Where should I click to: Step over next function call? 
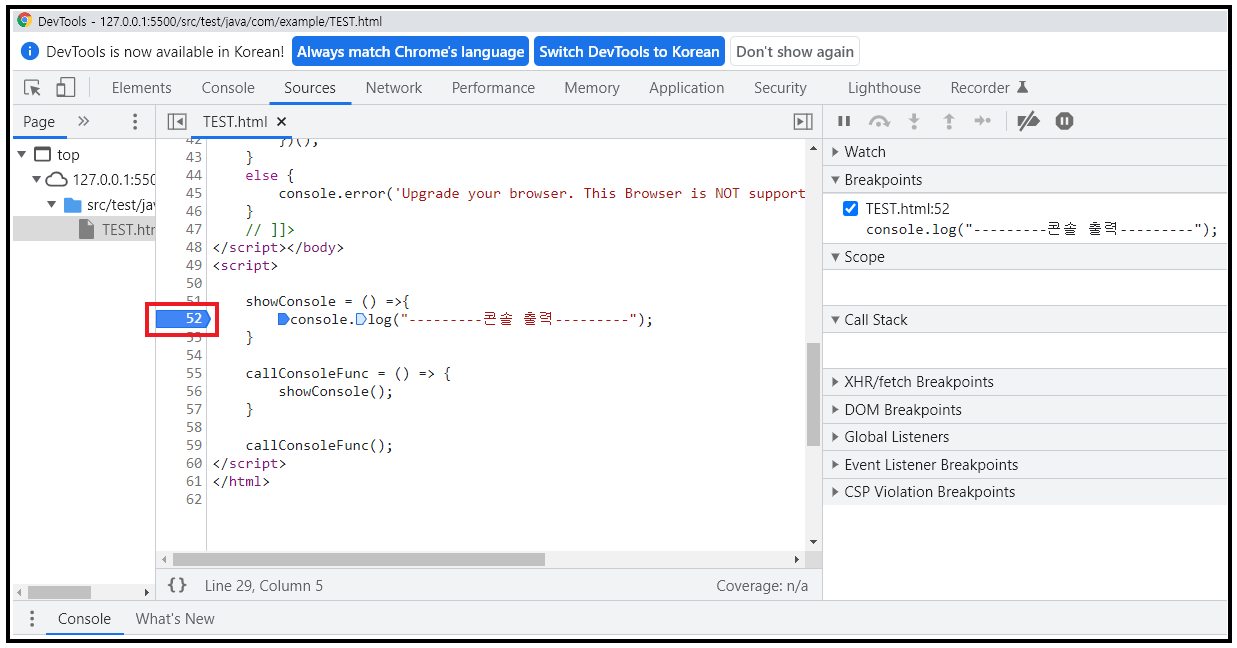point(879,121)
